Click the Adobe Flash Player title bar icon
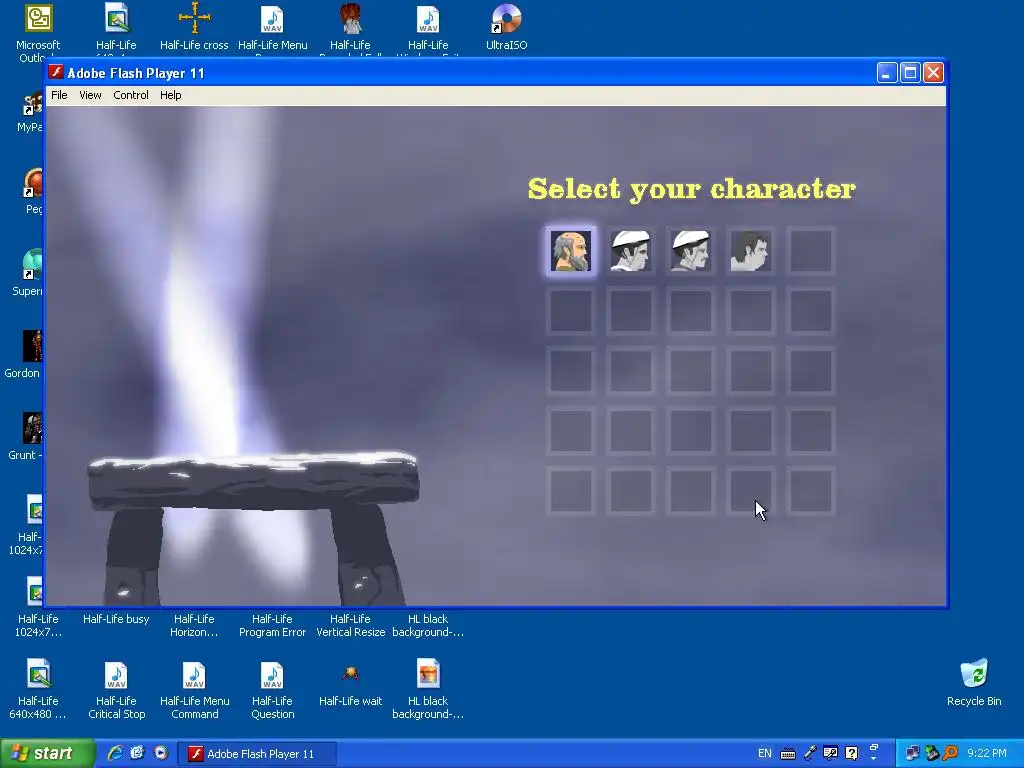Screen dimensions: 1024x768 (56, 72)
